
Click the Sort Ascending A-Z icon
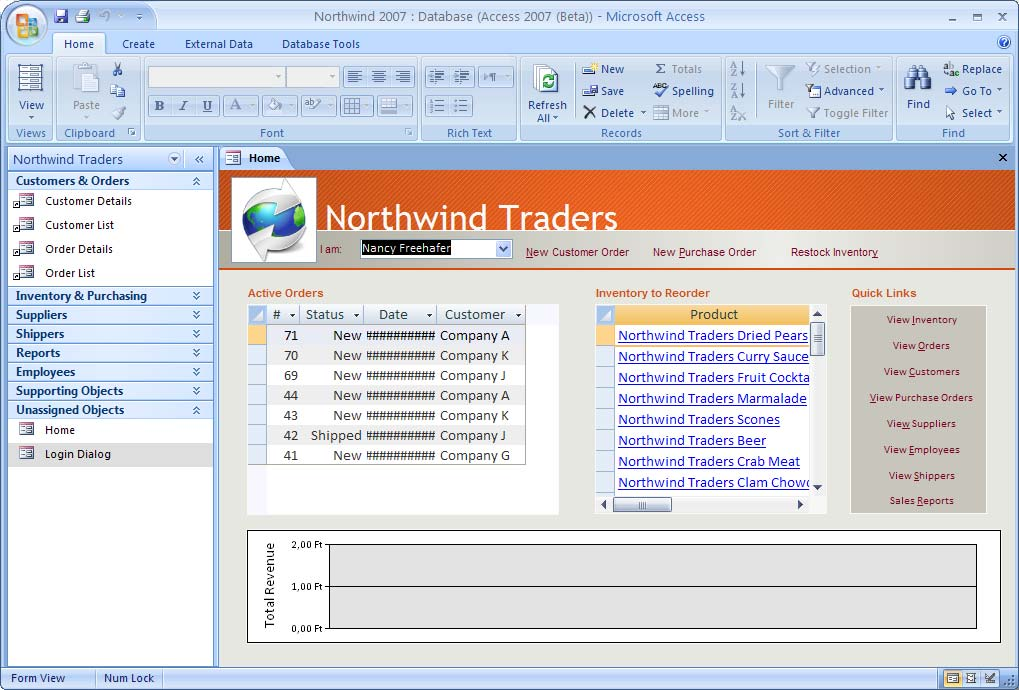(x=738, y=68)
